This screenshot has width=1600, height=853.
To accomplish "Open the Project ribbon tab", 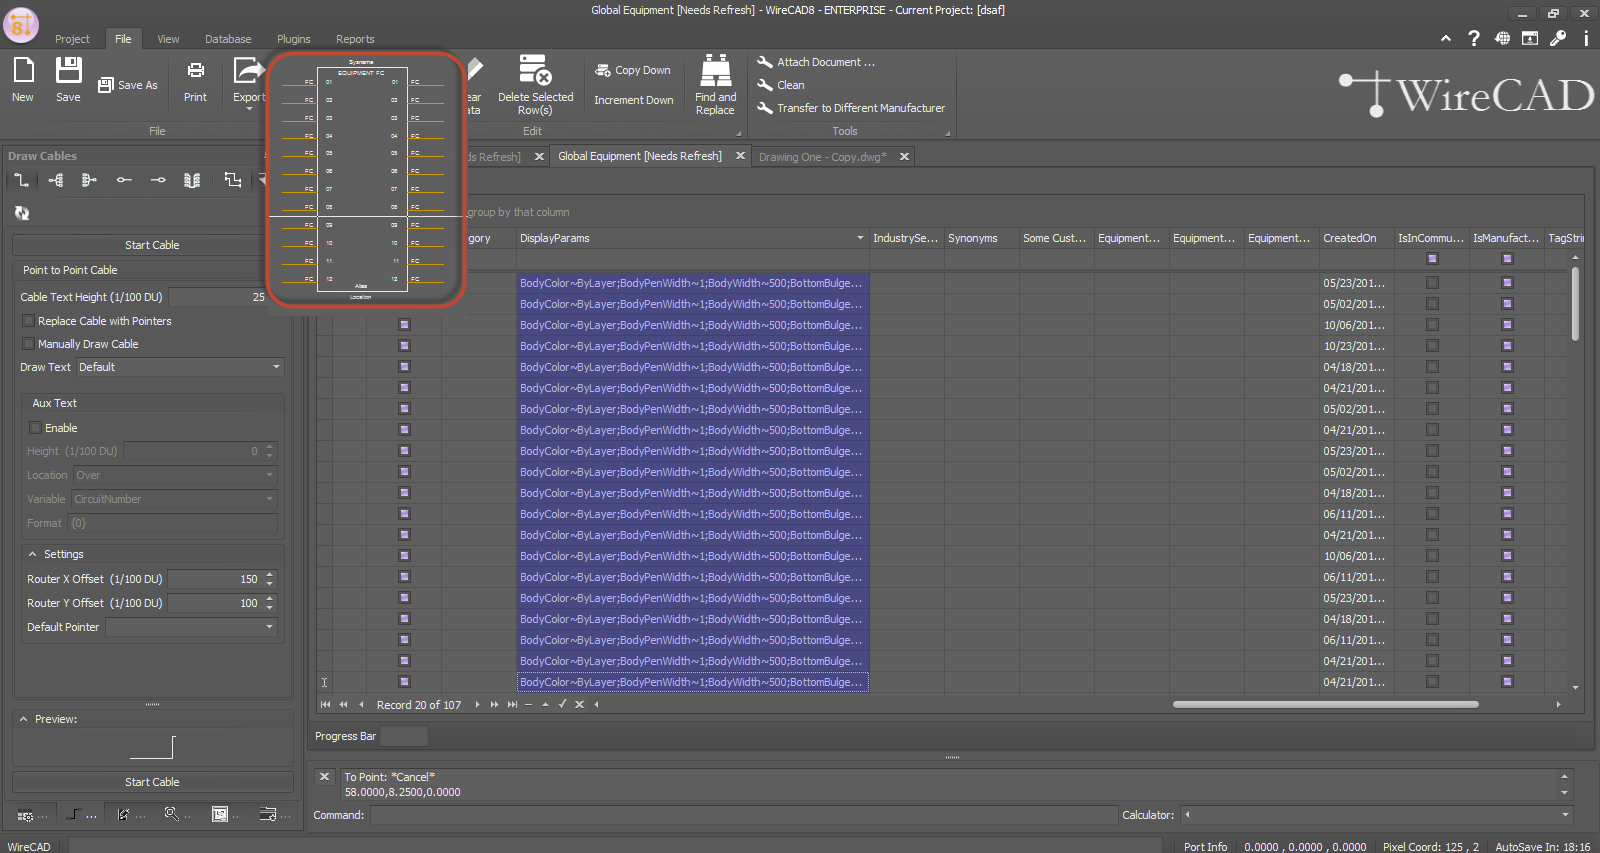I will 72,39.
